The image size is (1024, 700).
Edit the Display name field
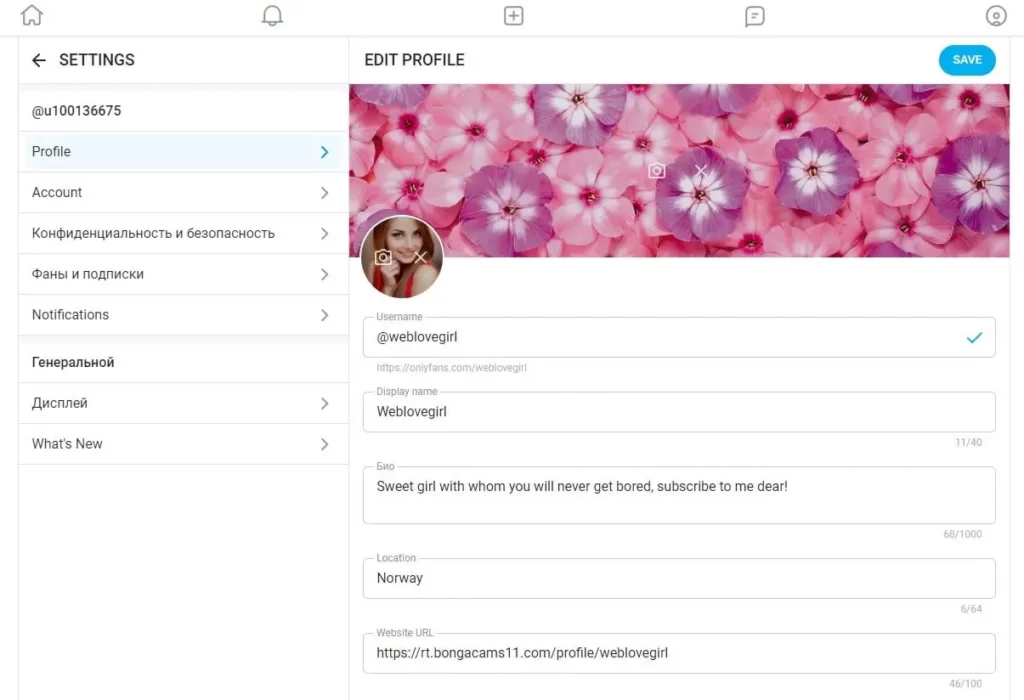click(x=679, y=411)
